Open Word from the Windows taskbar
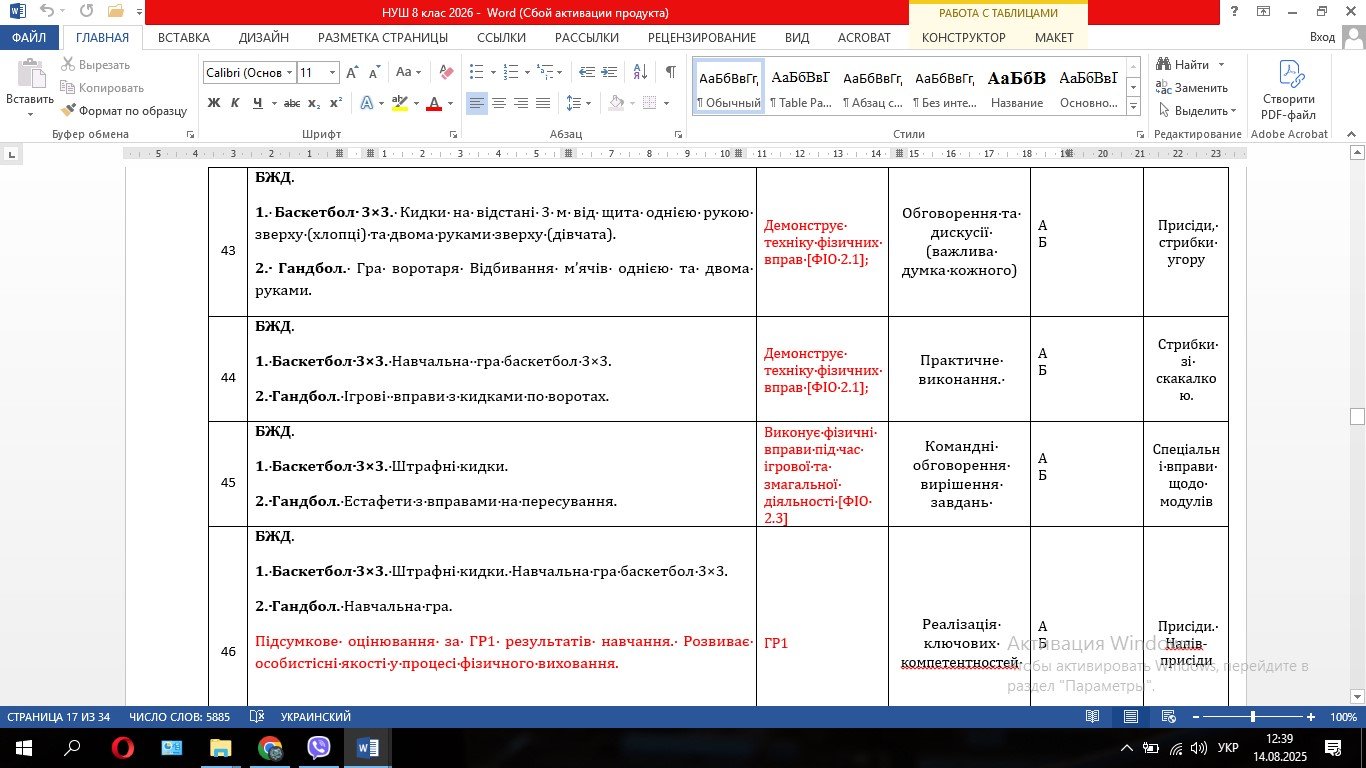This screenshot has width=1366, height=768. (x=367, y=747)
